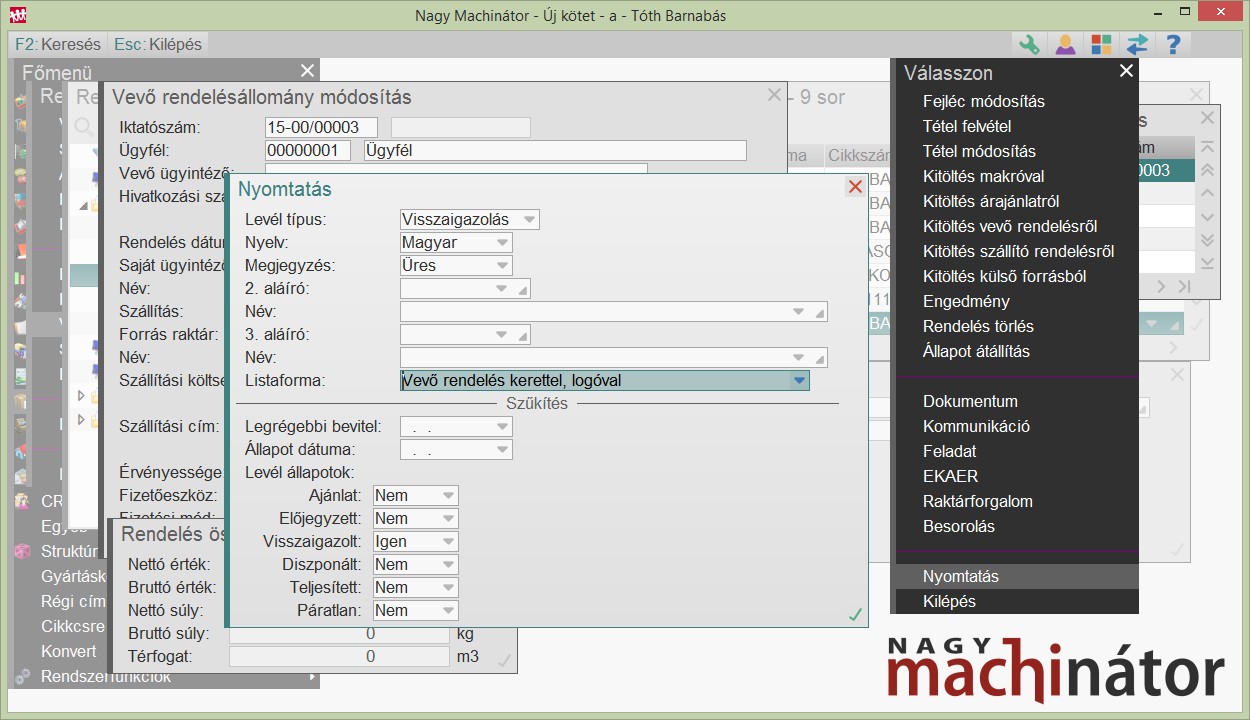Close the Nyomtatás dialog with red X

854,187
